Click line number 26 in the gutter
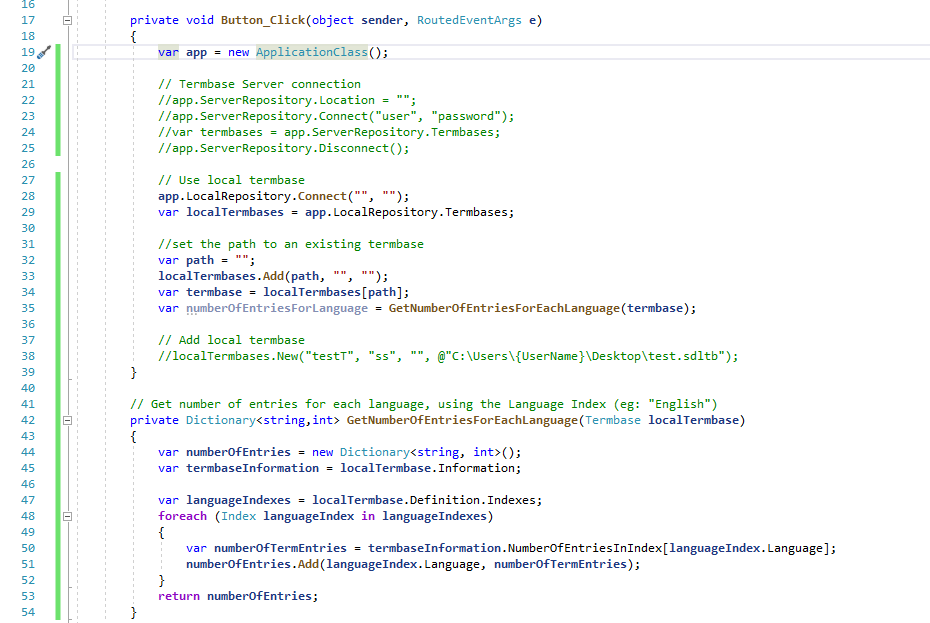The image size is (930, 623). 28,164
